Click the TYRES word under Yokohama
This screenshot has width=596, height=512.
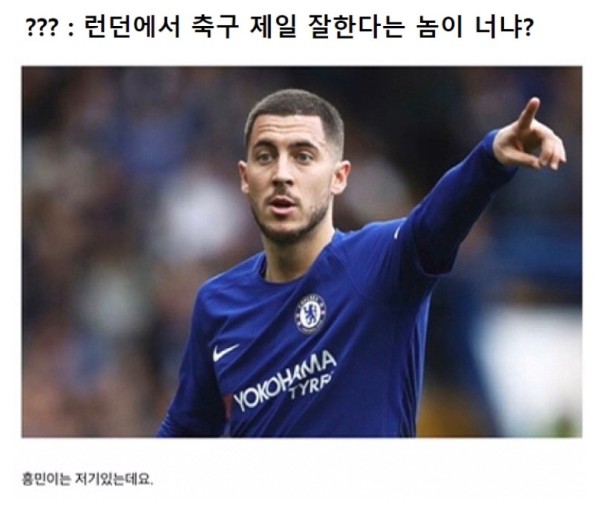coord(311,387)
